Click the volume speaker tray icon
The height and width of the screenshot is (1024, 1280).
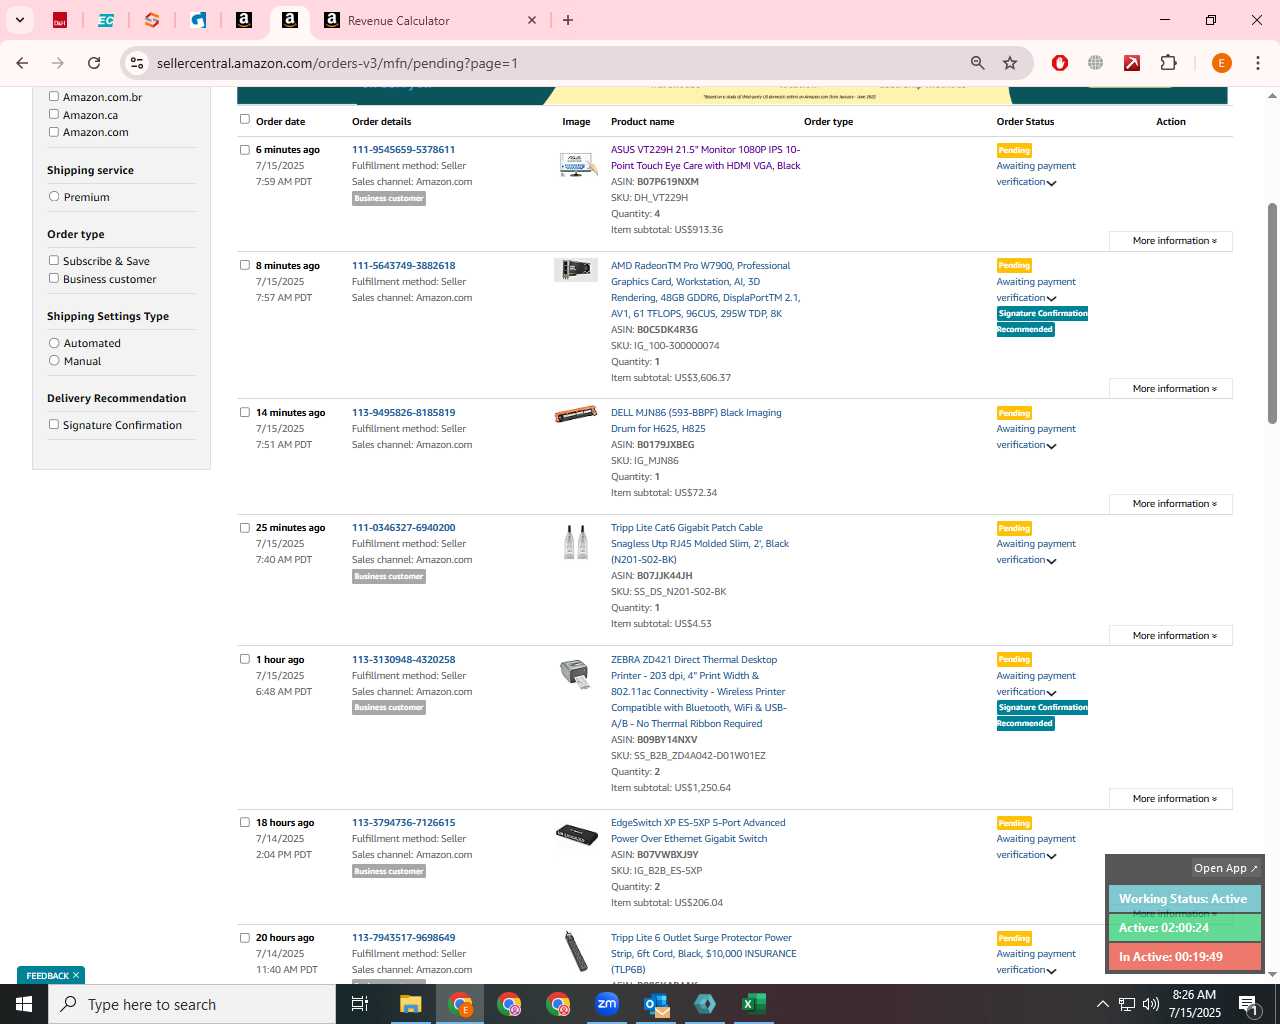point(1150,1004)
